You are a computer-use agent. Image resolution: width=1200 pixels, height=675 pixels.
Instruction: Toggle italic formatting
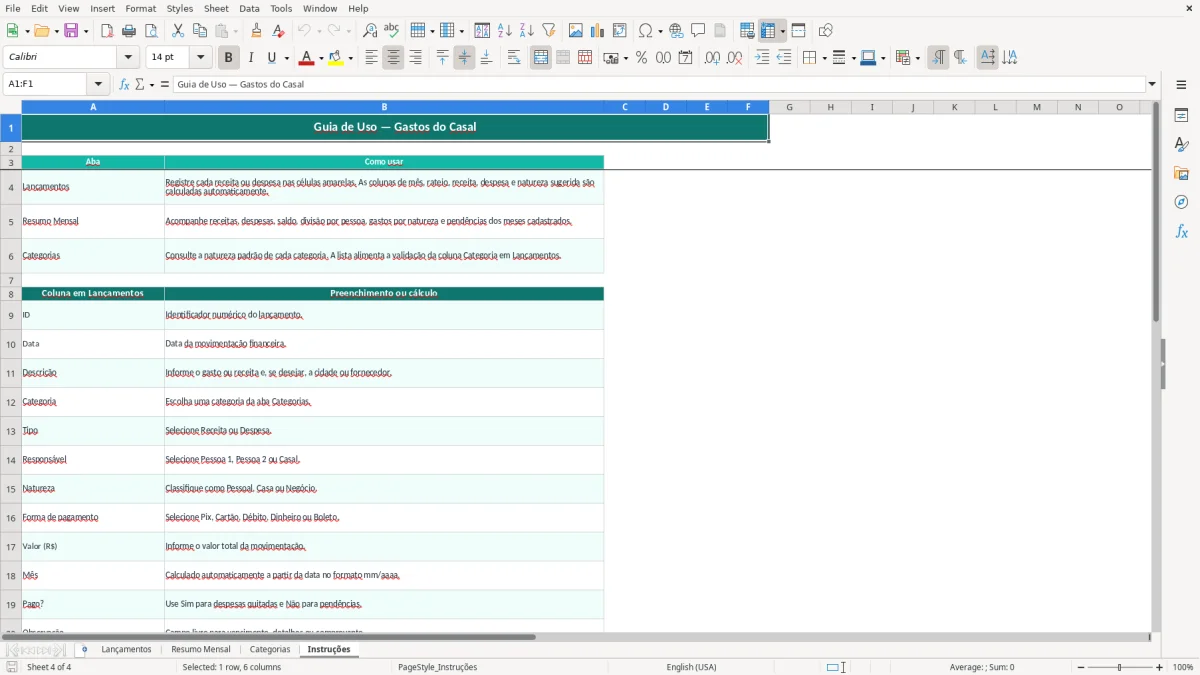[251, 58]
